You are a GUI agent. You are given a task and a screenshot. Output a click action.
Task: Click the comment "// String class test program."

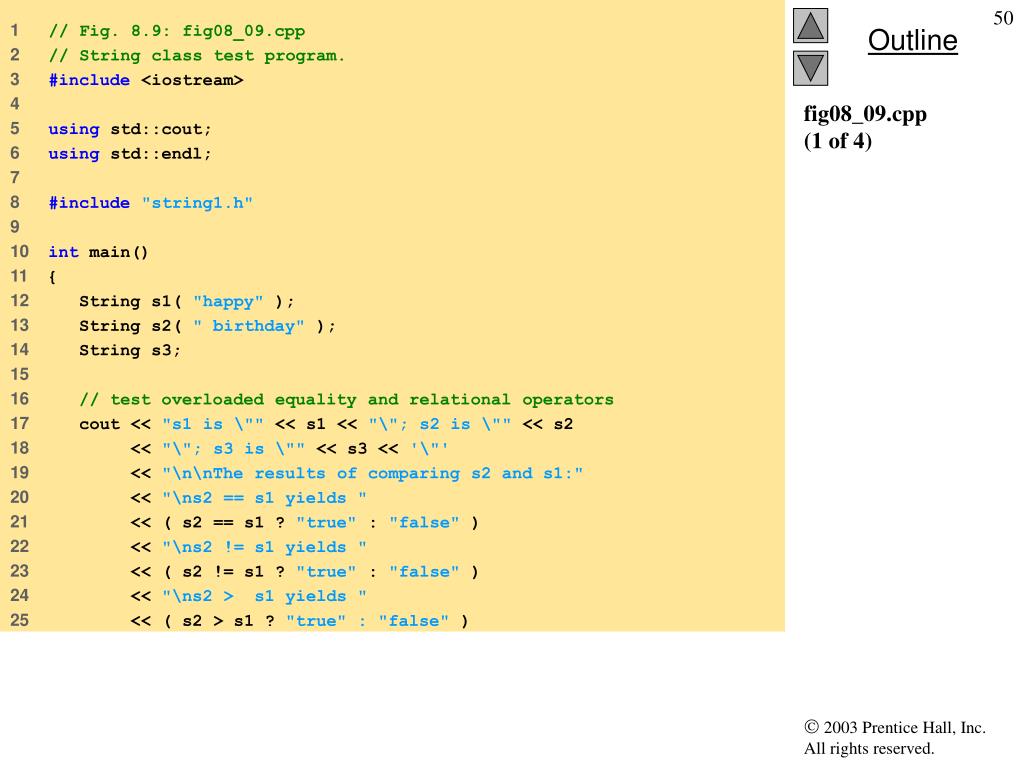pos(196,56)
